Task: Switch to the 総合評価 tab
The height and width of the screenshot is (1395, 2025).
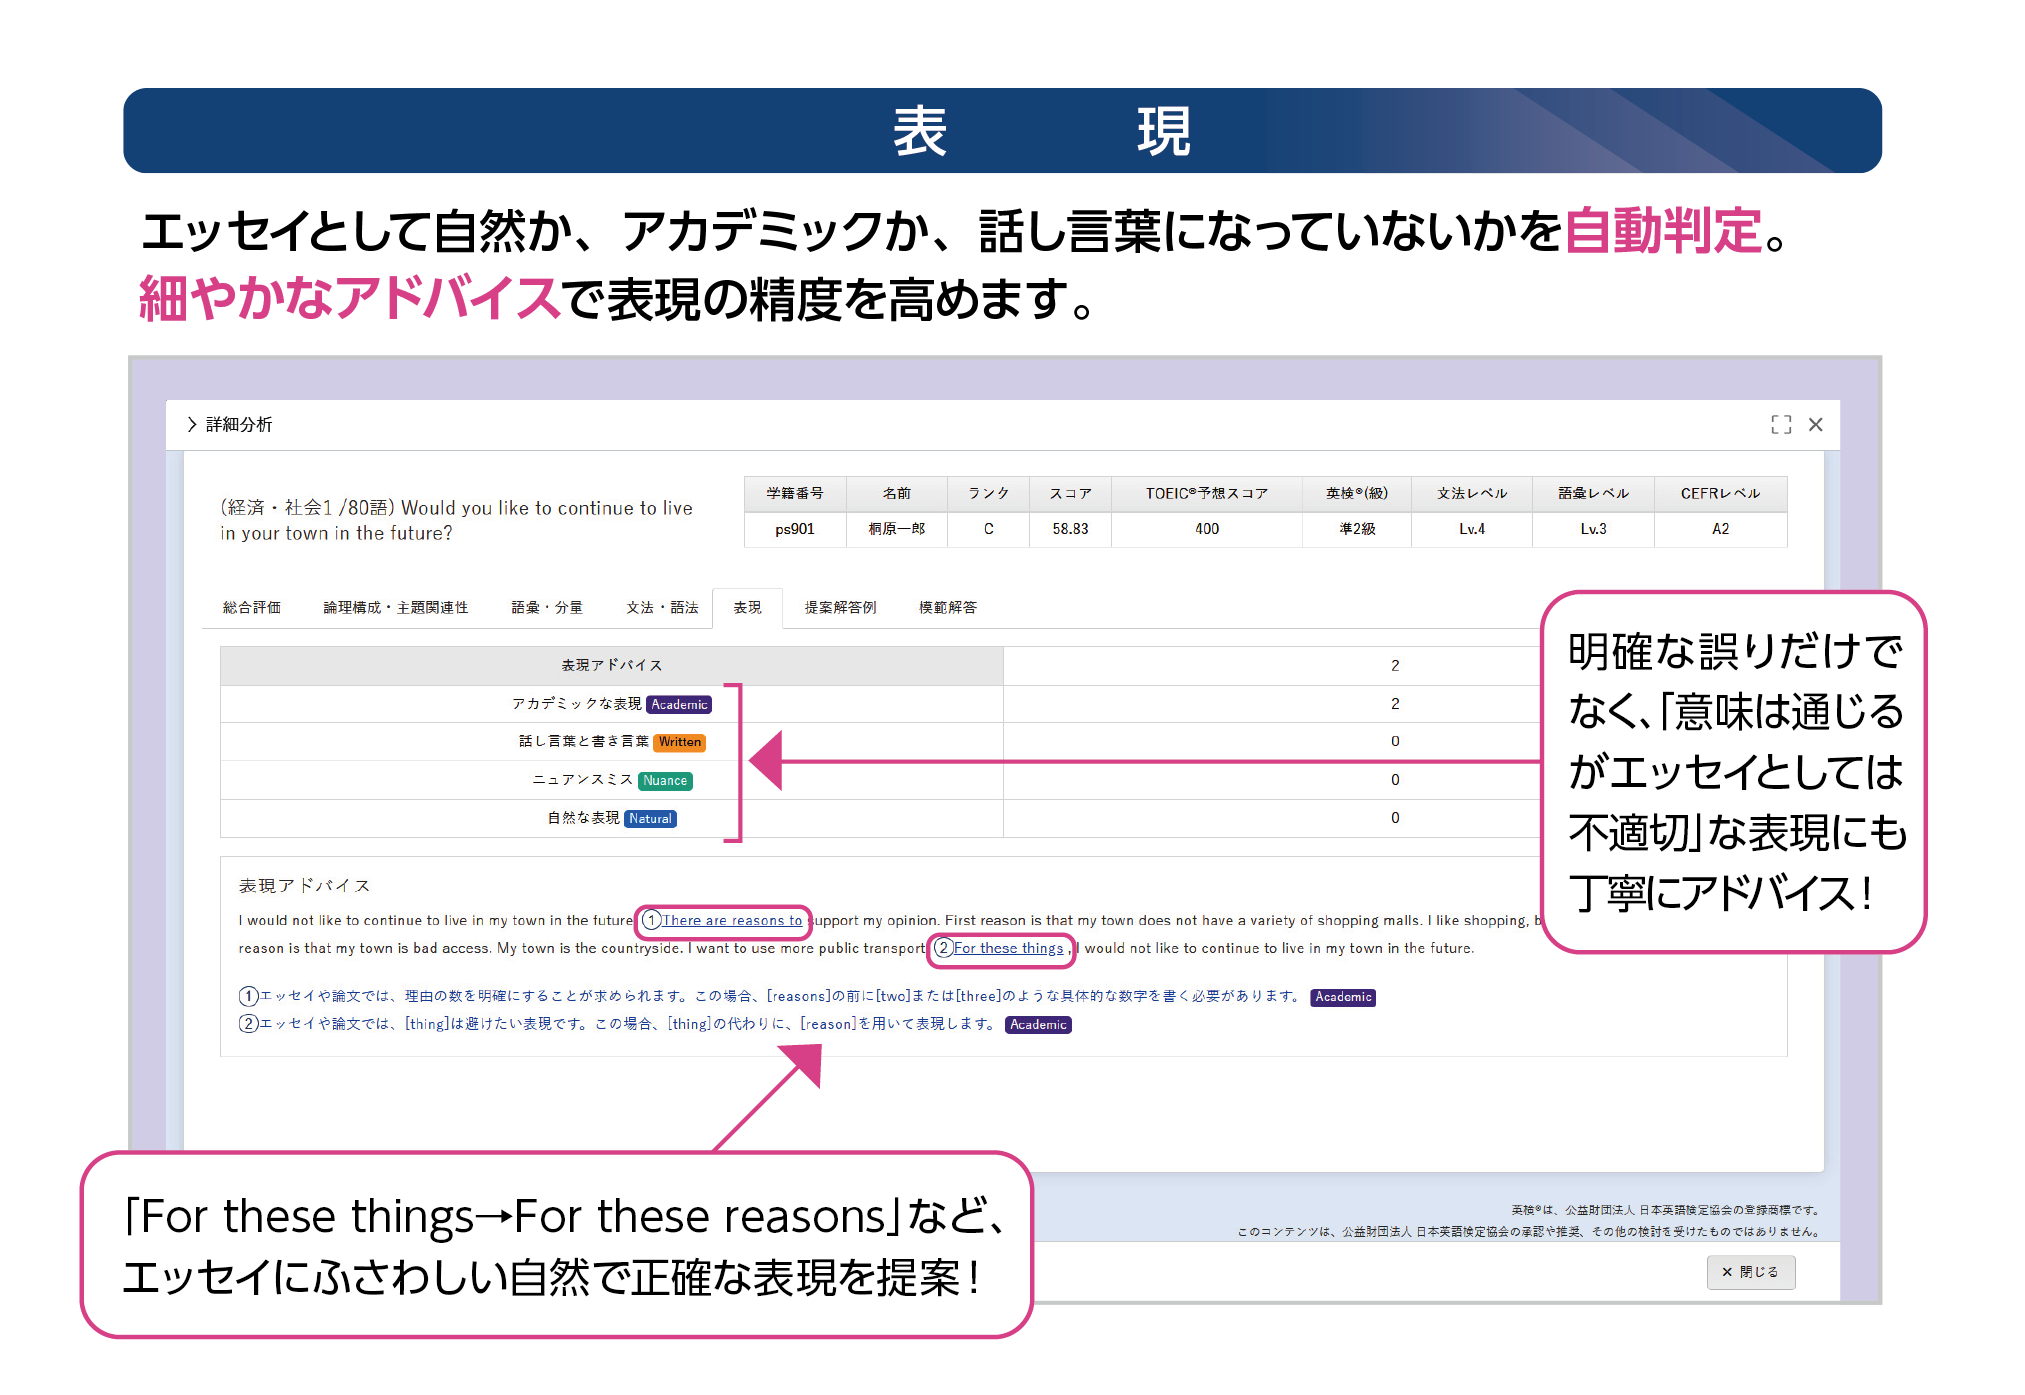Action: tap(252, 607)
